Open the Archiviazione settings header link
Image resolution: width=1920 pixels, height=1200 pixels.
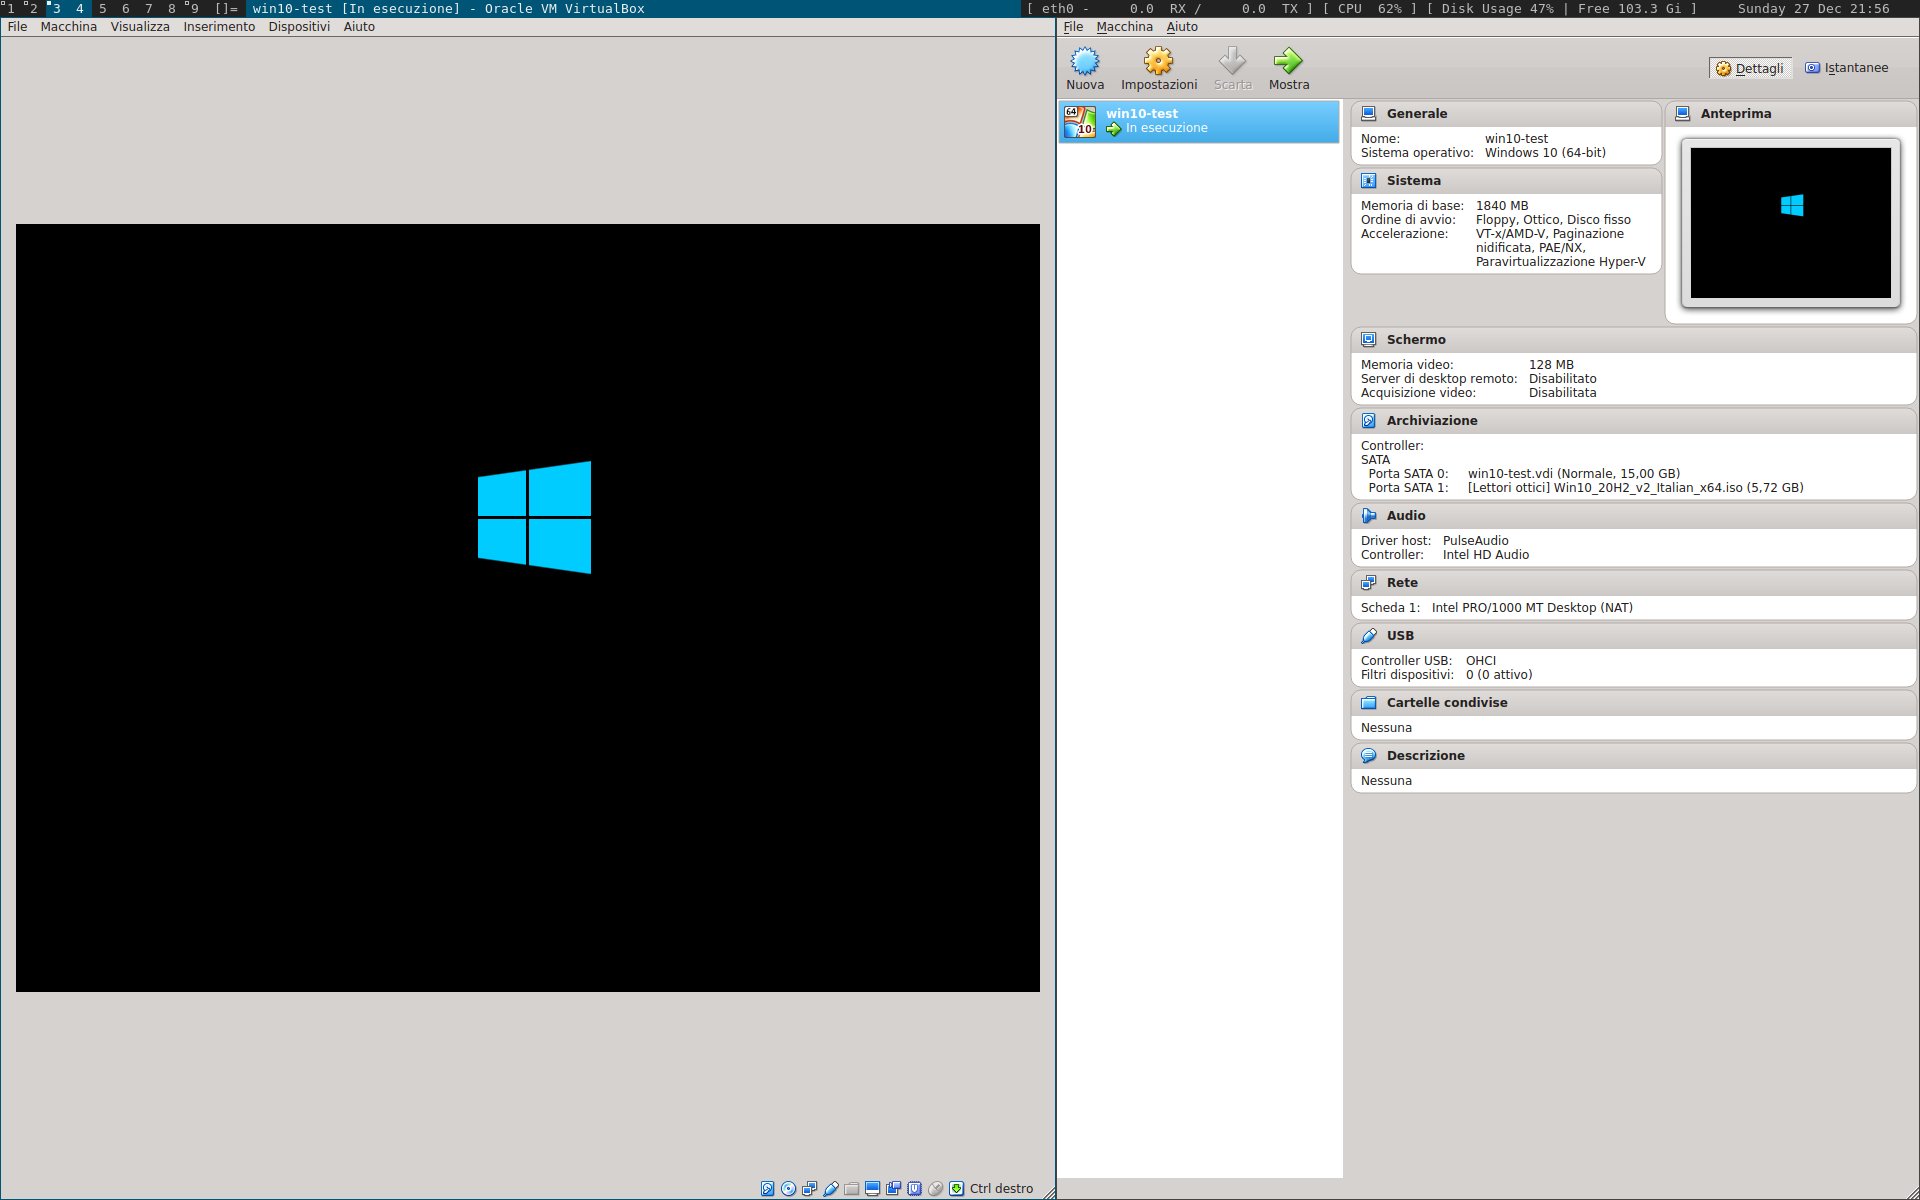click(x=1432, y=421)
